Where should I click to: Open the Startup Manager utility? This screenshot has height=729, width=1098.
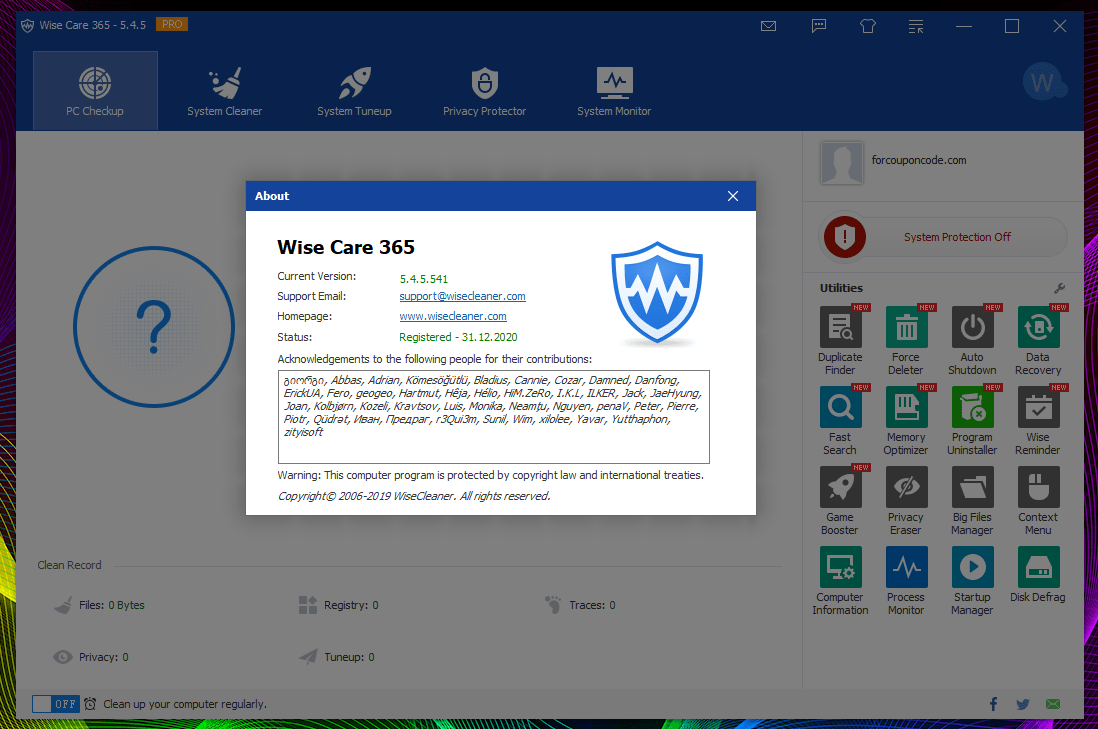(972, 581)
